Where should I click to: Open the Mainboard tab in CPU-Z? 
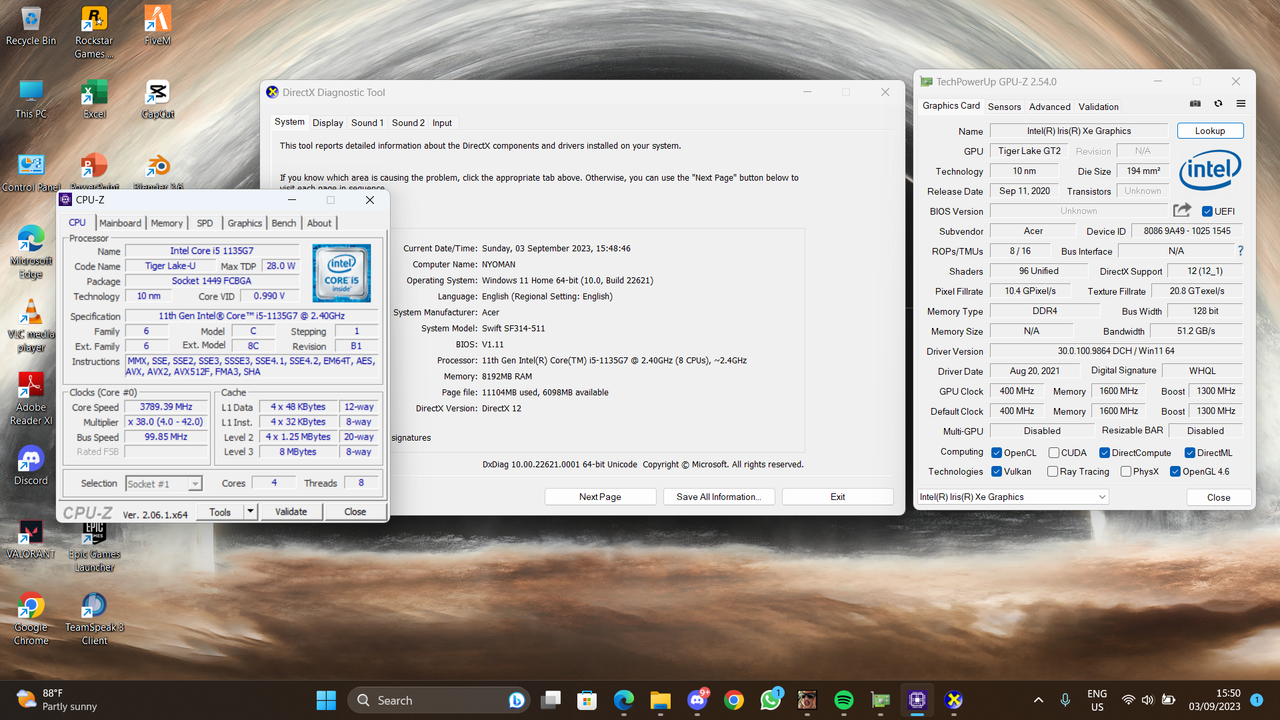click(x=120, y=223)
